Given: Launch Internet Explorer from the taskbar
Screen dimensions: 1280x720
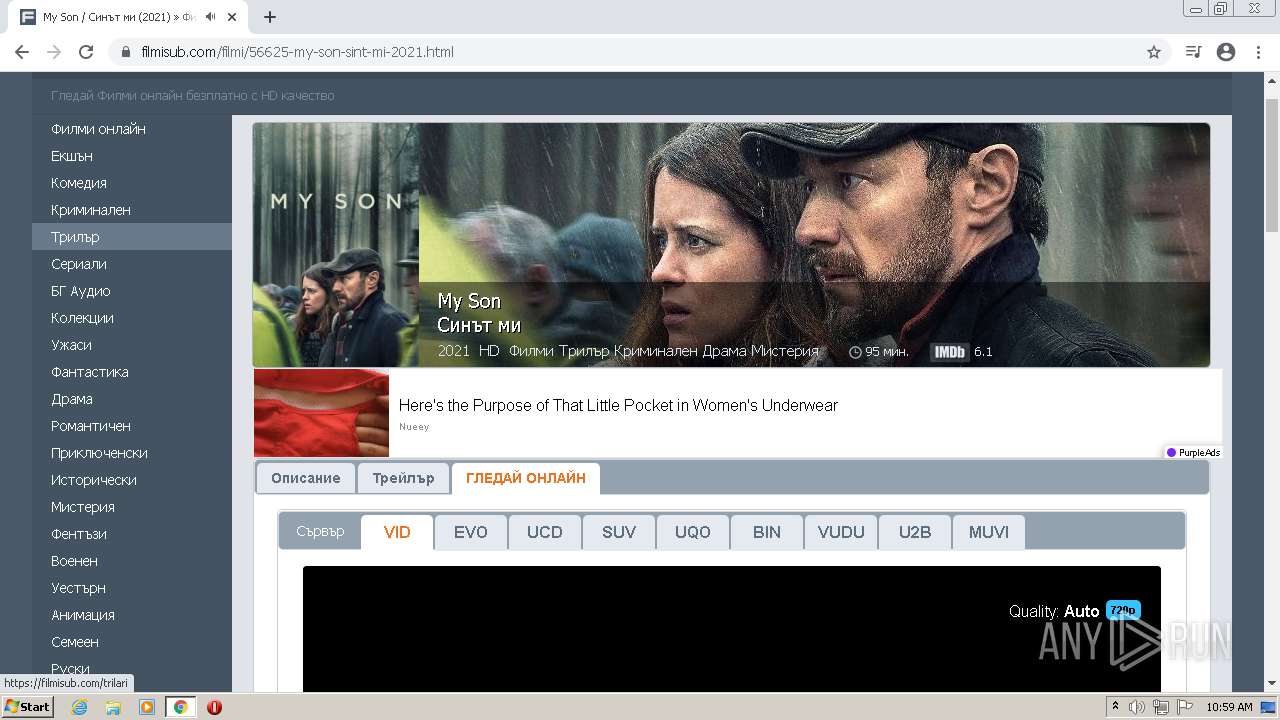Looking at the screenshot, I should (x=79, y=707).
